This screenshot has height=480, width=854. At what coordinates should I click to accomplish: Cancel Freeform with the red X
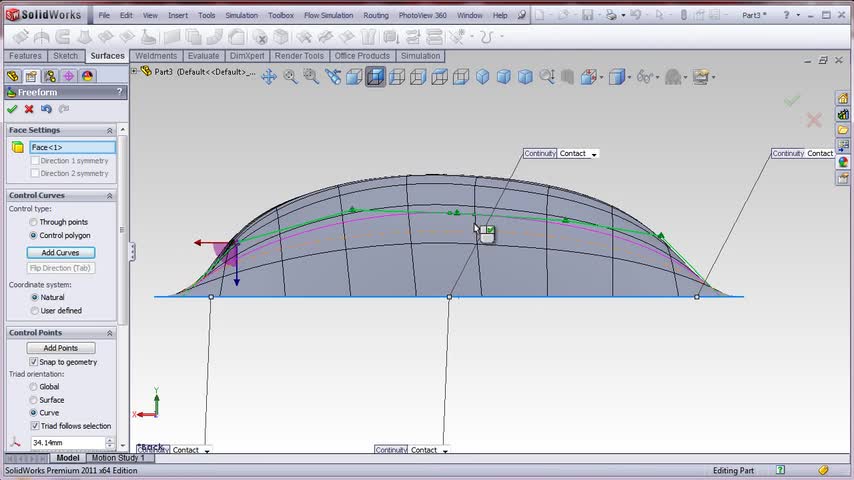[29, 109]
